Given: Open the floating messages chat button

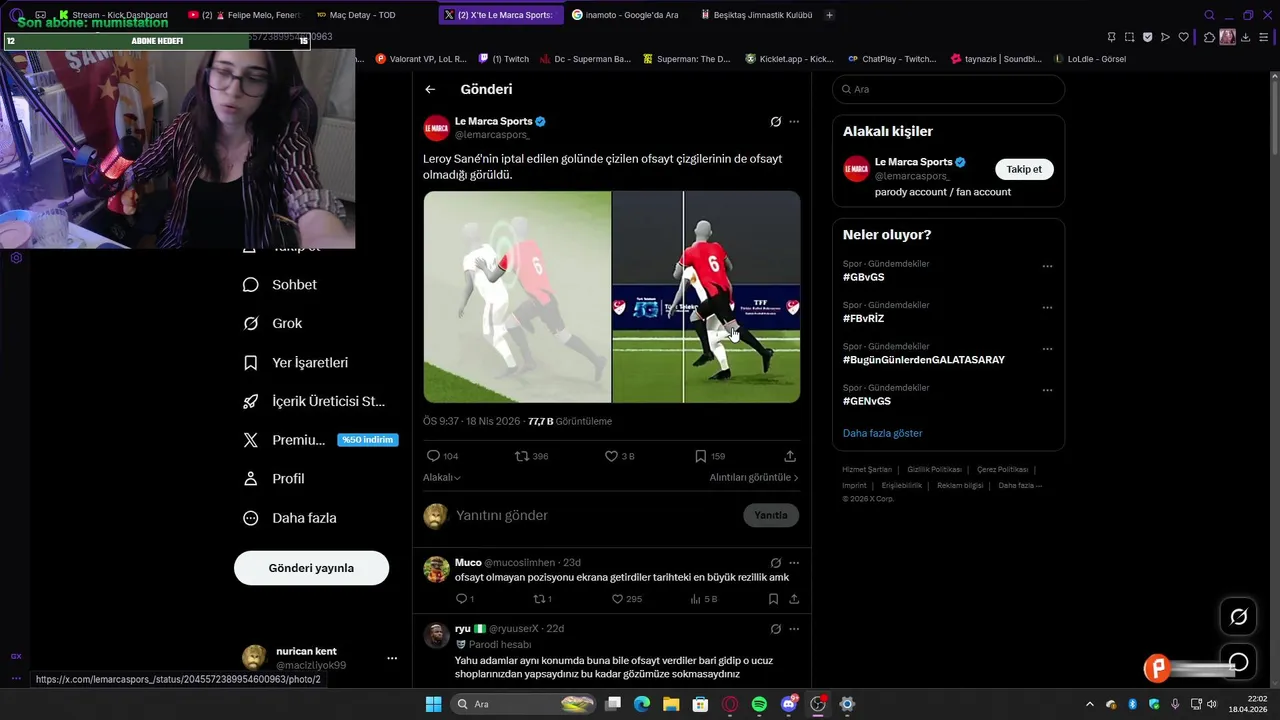Looking at the screenshot, I should tap(1238, 662).
